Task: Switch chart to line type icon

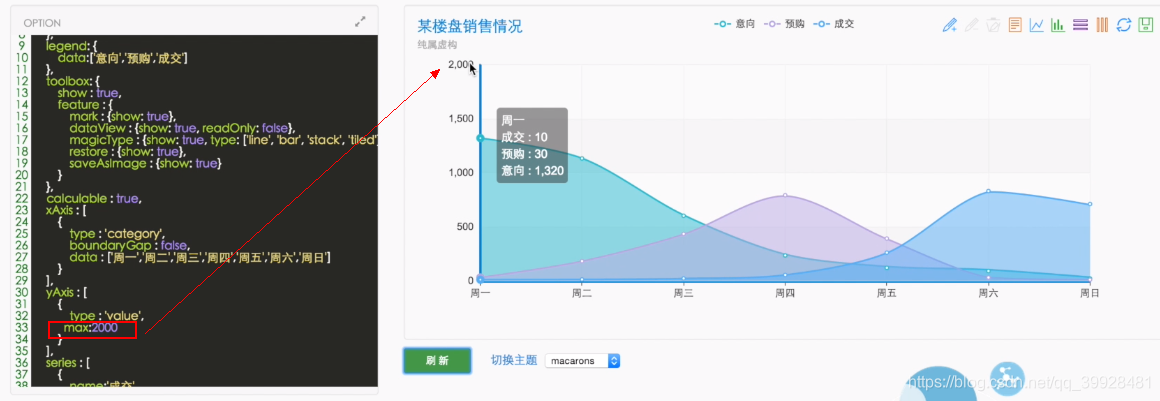Action: click(x=1036, y=25)
